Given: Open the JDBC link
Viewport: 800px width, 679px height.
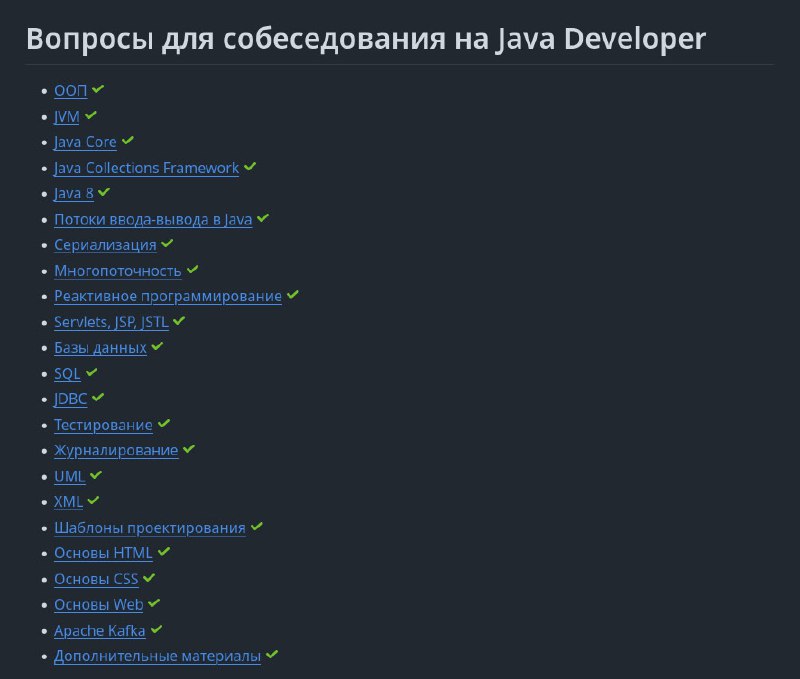Looking at the screenshot, I should pyautogui.click(x=70, y=399).
